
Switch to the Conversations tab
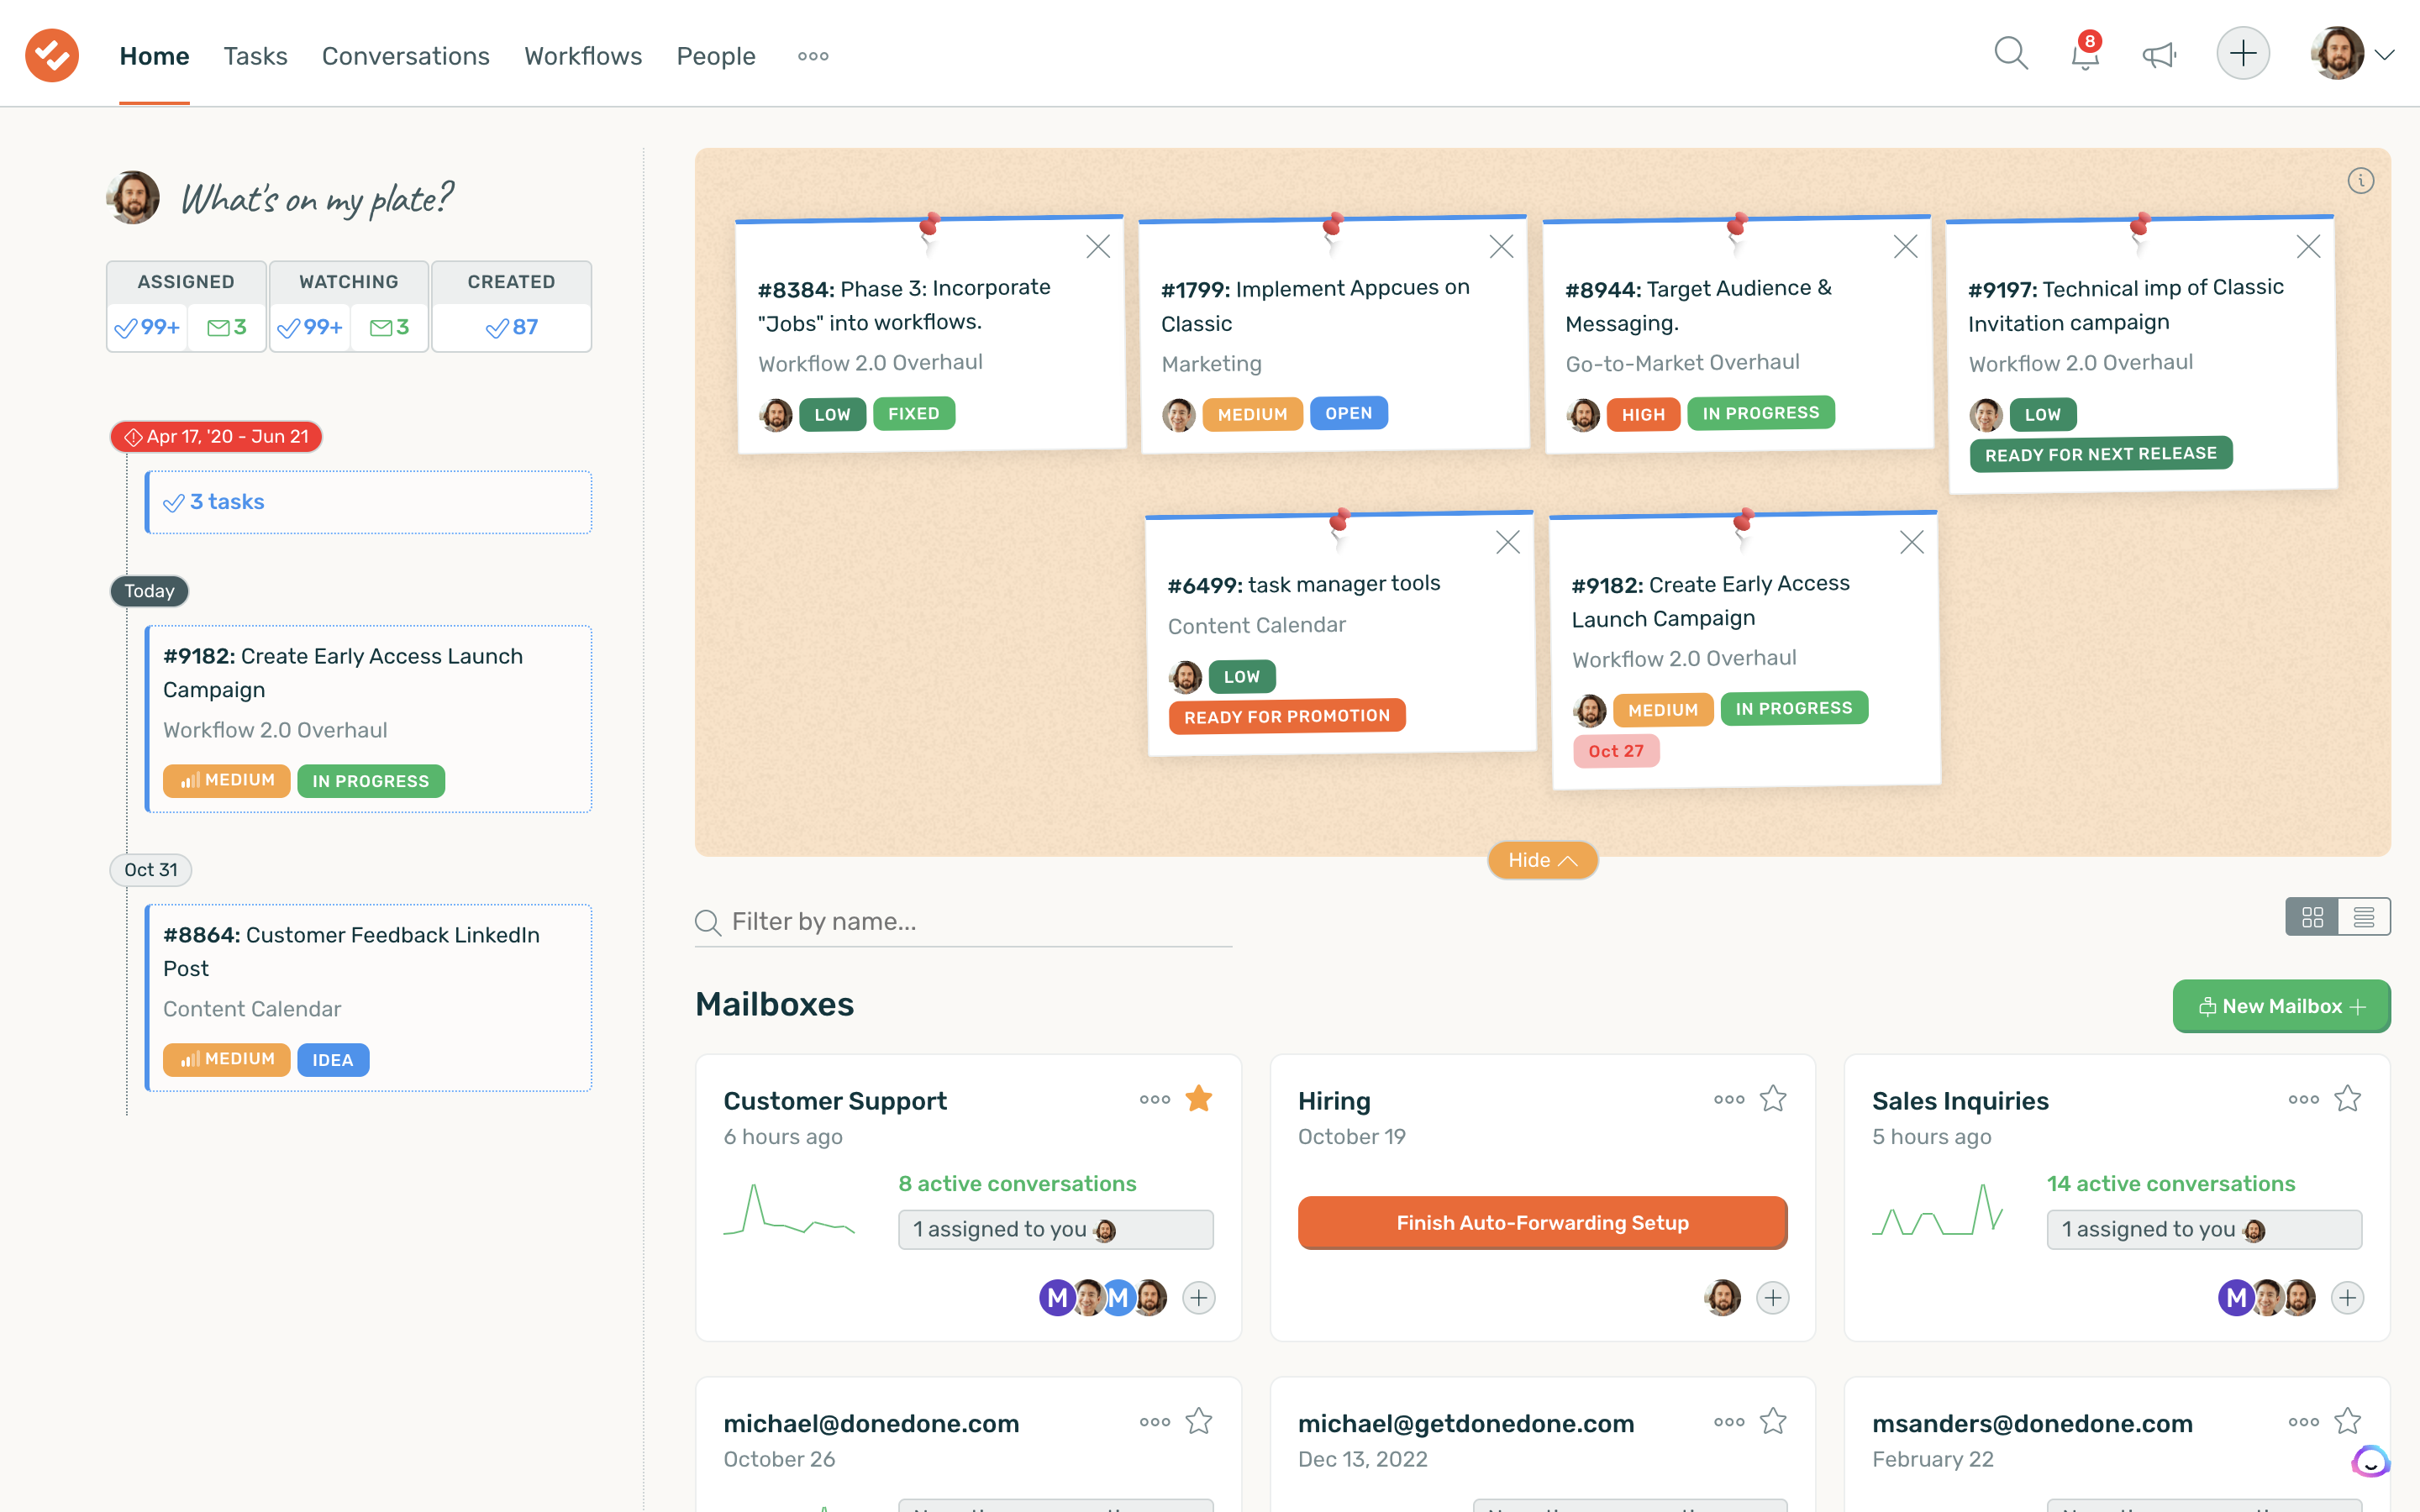[405, 56]
